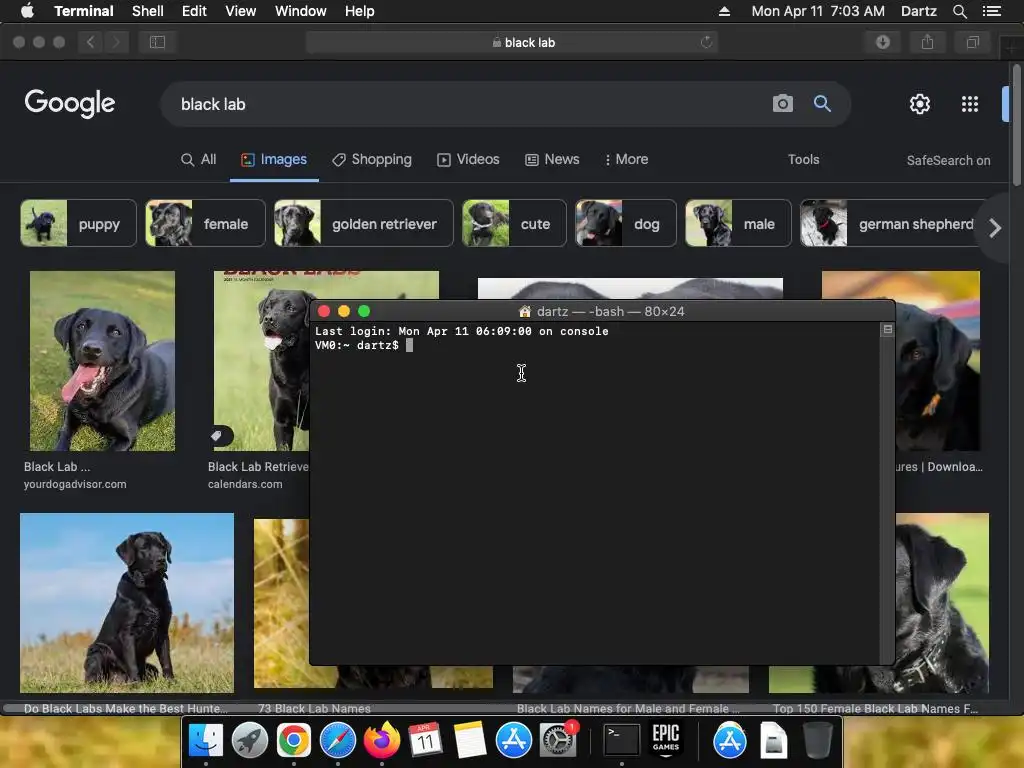This screenshot has width=1024, height=768.
Task: Click the yourdogadvisor.com source link
Action: 75,485
